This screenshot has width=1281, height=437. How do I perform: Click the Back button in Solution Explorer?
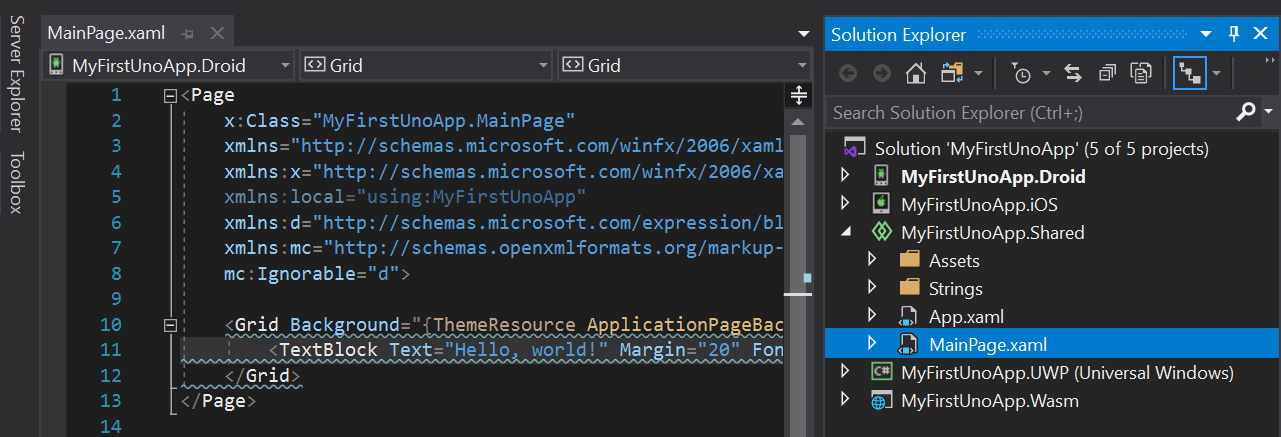pos(848,73)
